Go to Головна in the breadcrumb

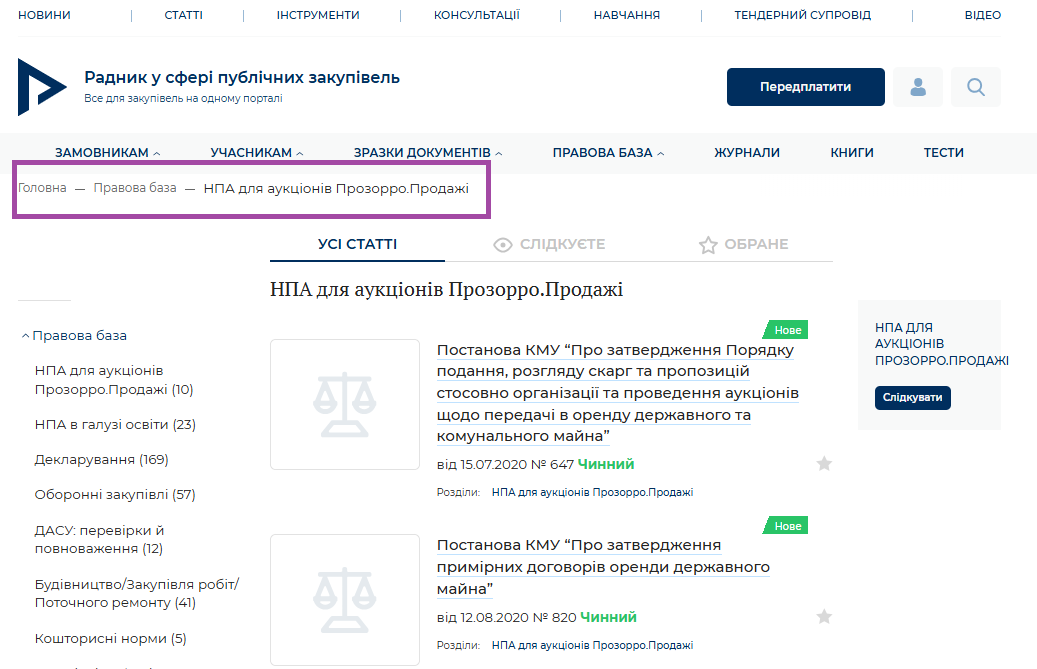point(42,188)
